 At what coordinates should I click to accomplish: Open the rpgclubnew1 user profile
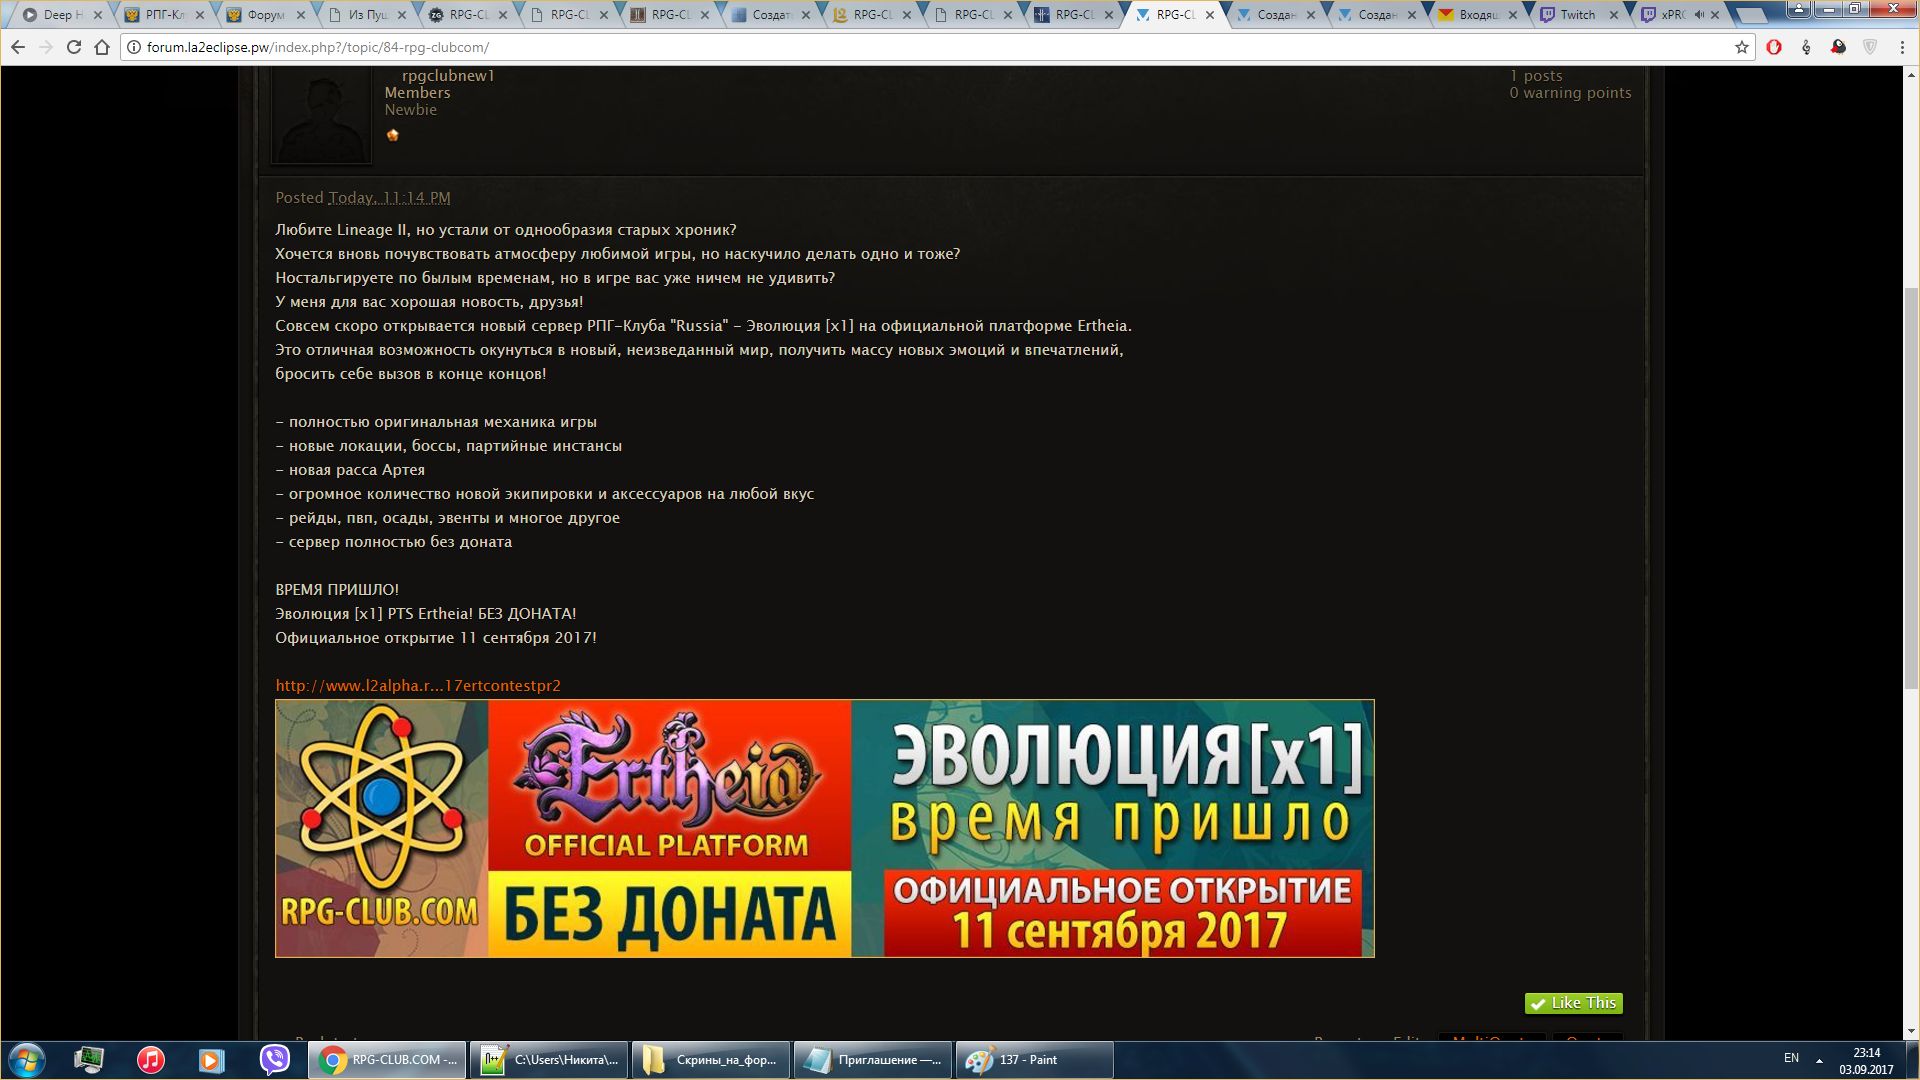tap(448, 76)
